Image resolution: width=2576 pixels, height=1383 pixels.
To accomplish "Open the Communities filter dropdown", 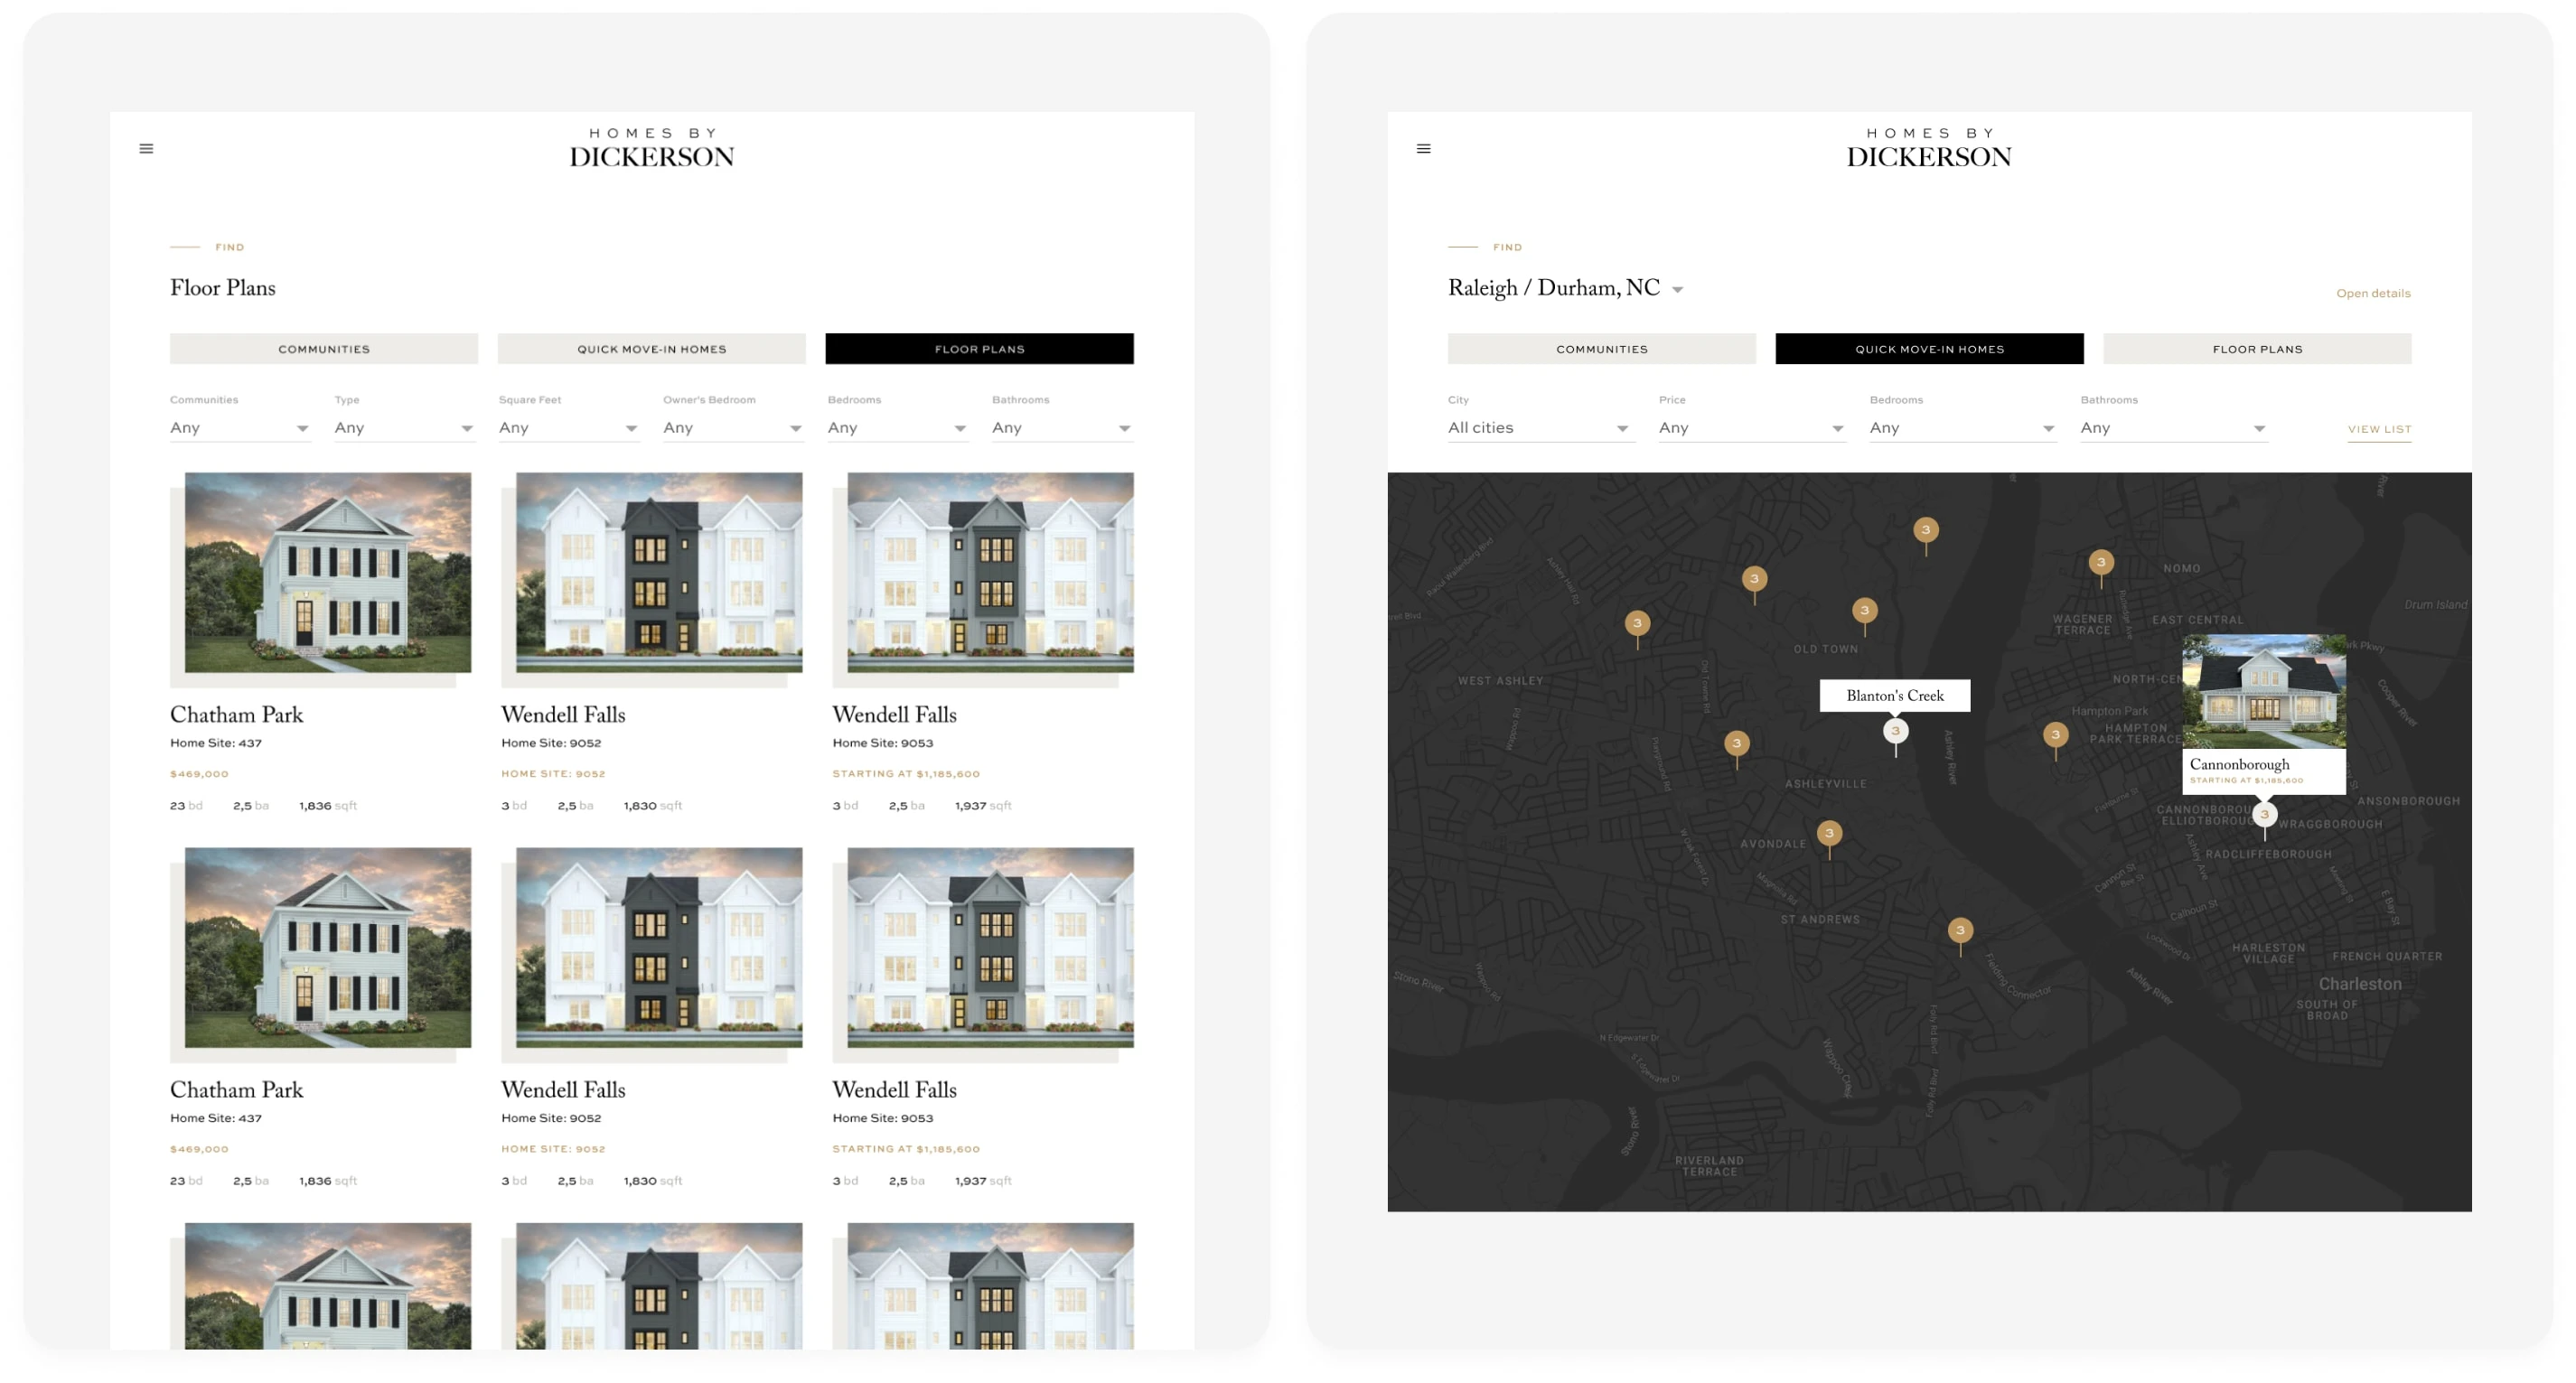I will 239,428.
